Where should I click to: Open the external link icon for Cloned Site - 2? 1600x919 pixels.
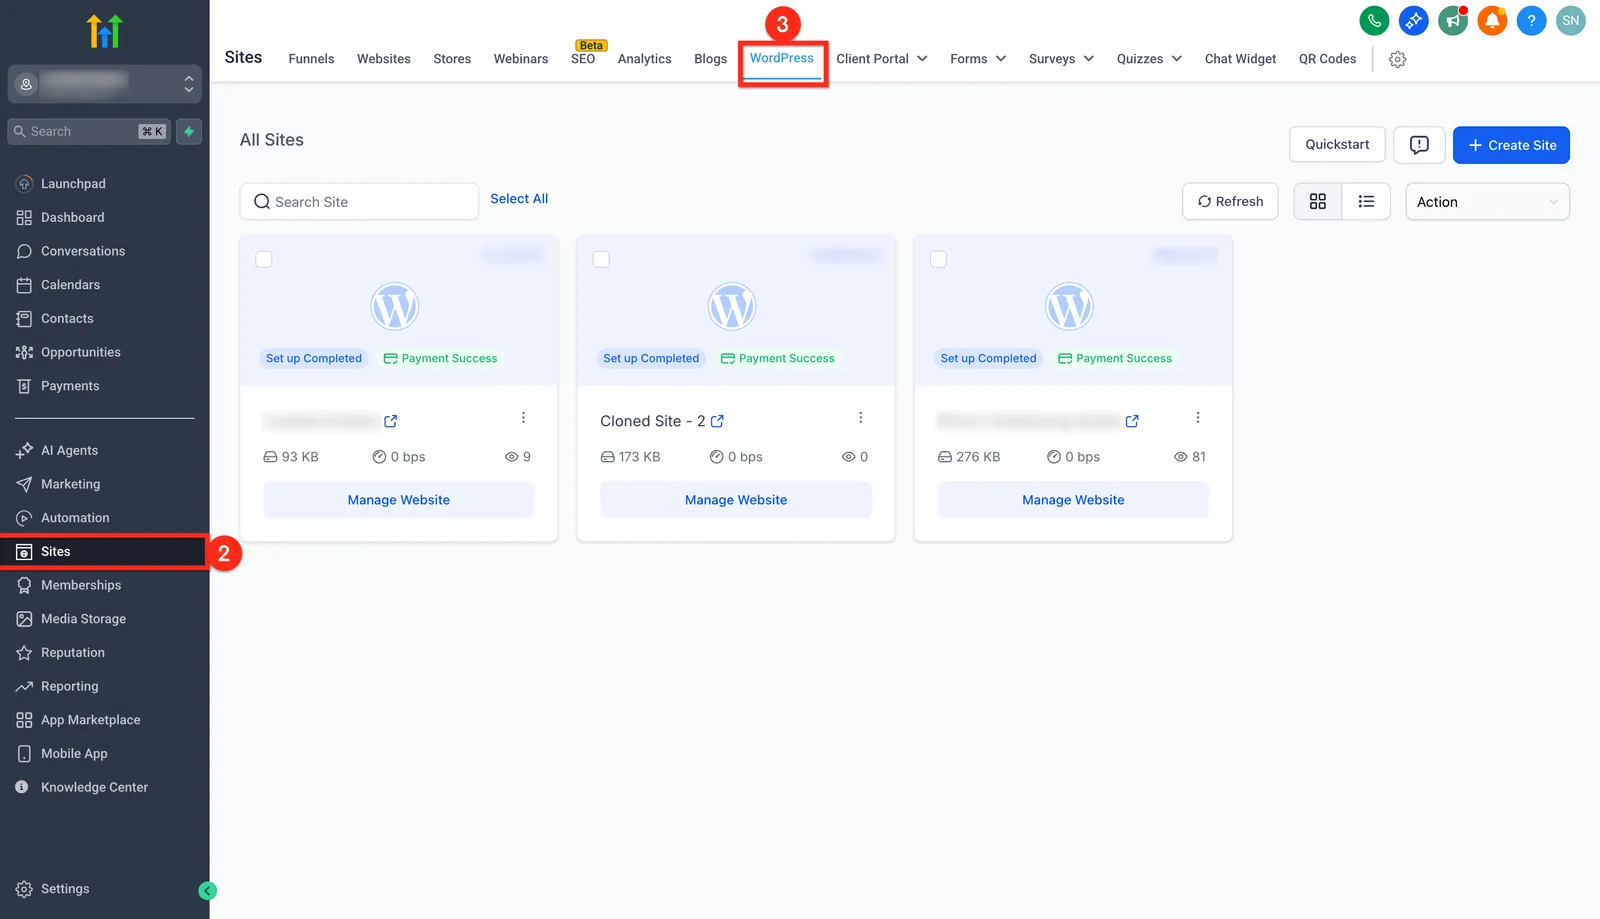[x=717, y=421]
